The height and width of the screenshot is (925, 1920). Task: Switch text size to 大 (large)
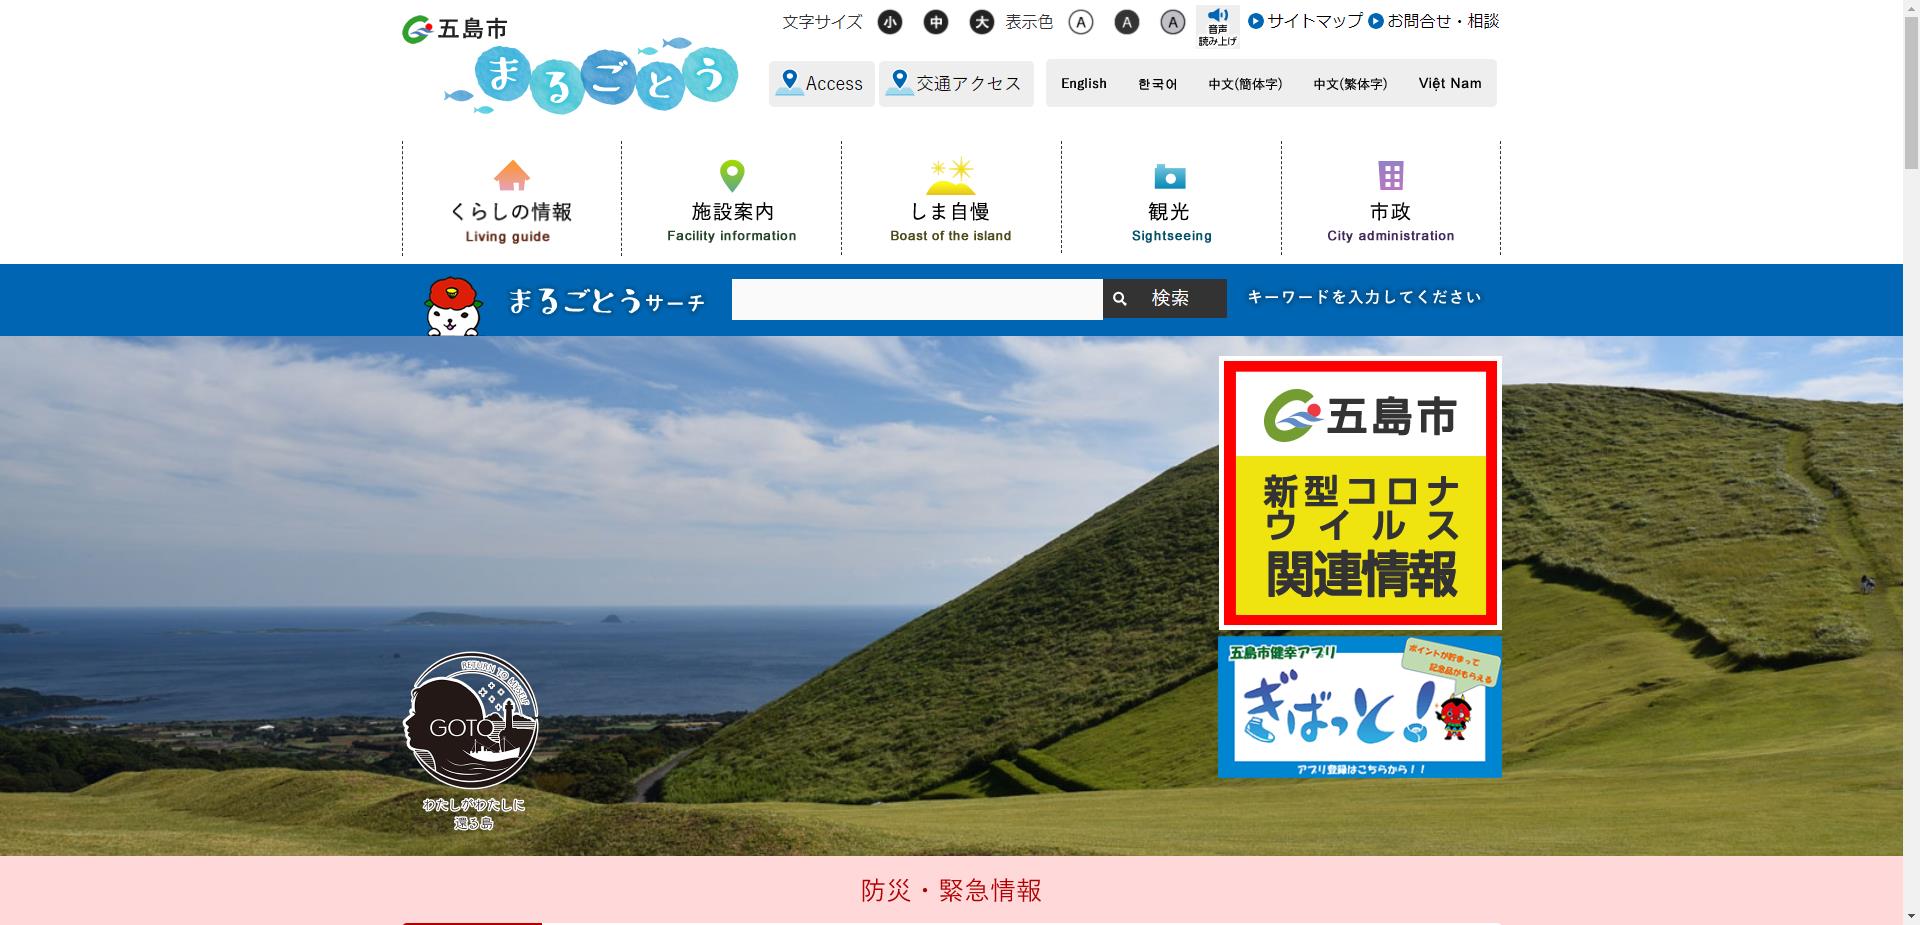point(981,22)
